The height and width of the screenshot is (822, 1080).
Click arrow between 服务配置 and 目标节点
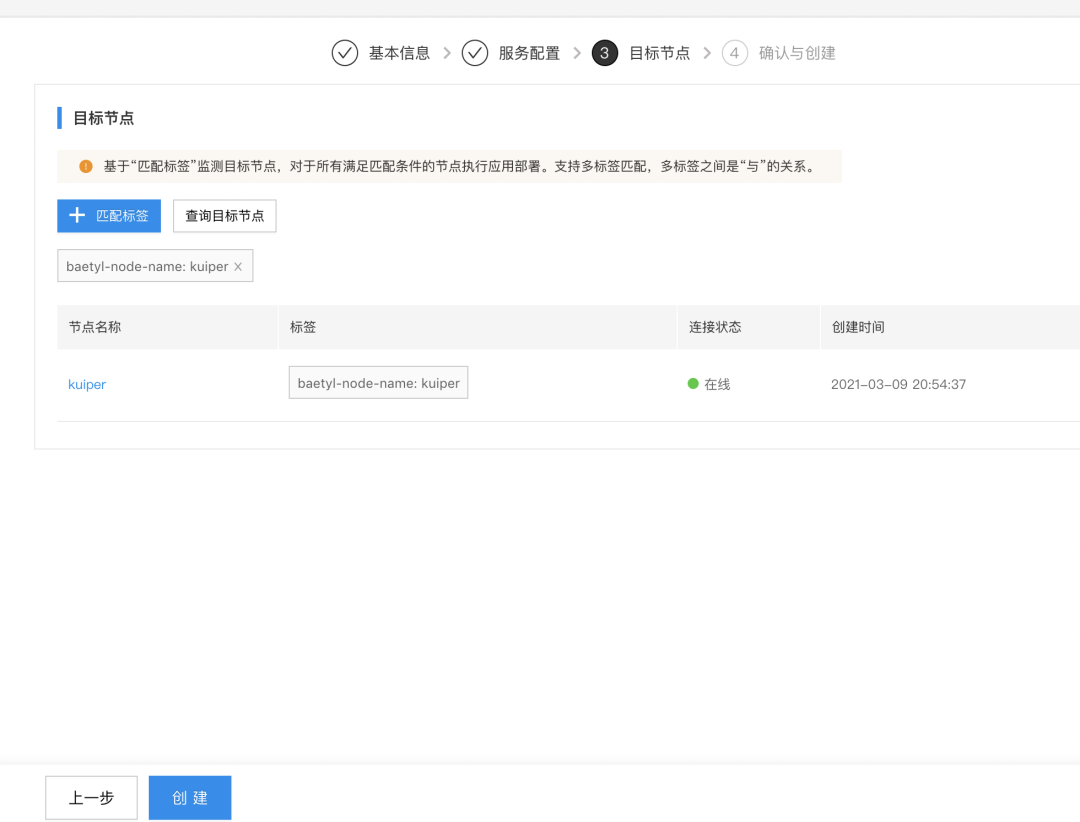pos(577,53)
